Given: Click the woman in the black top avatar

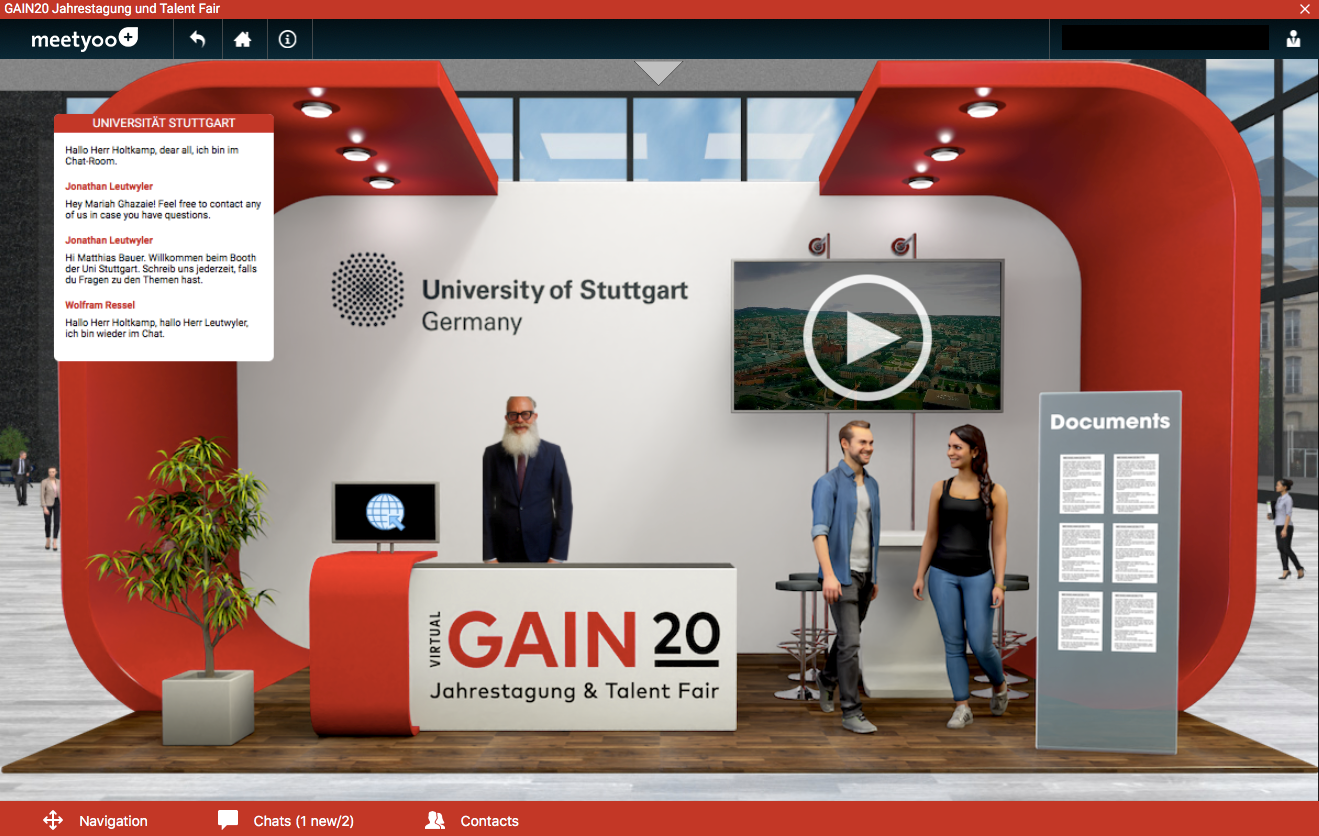Looking at the screenshot, I should click(x=962, y=575).
